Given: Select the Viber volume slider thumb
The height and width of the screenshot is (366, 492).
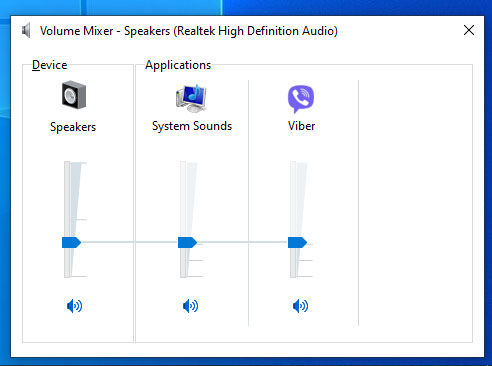Looking at the screenshot, I should [297, 242].
